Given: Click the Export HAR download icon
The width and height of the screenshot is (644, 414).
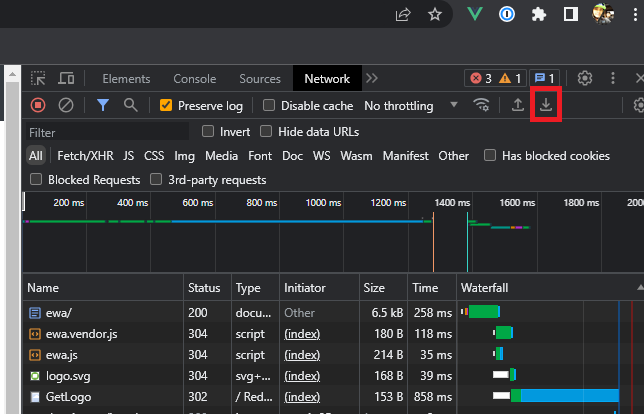Looking at the screenshot, I should [546, 105].
